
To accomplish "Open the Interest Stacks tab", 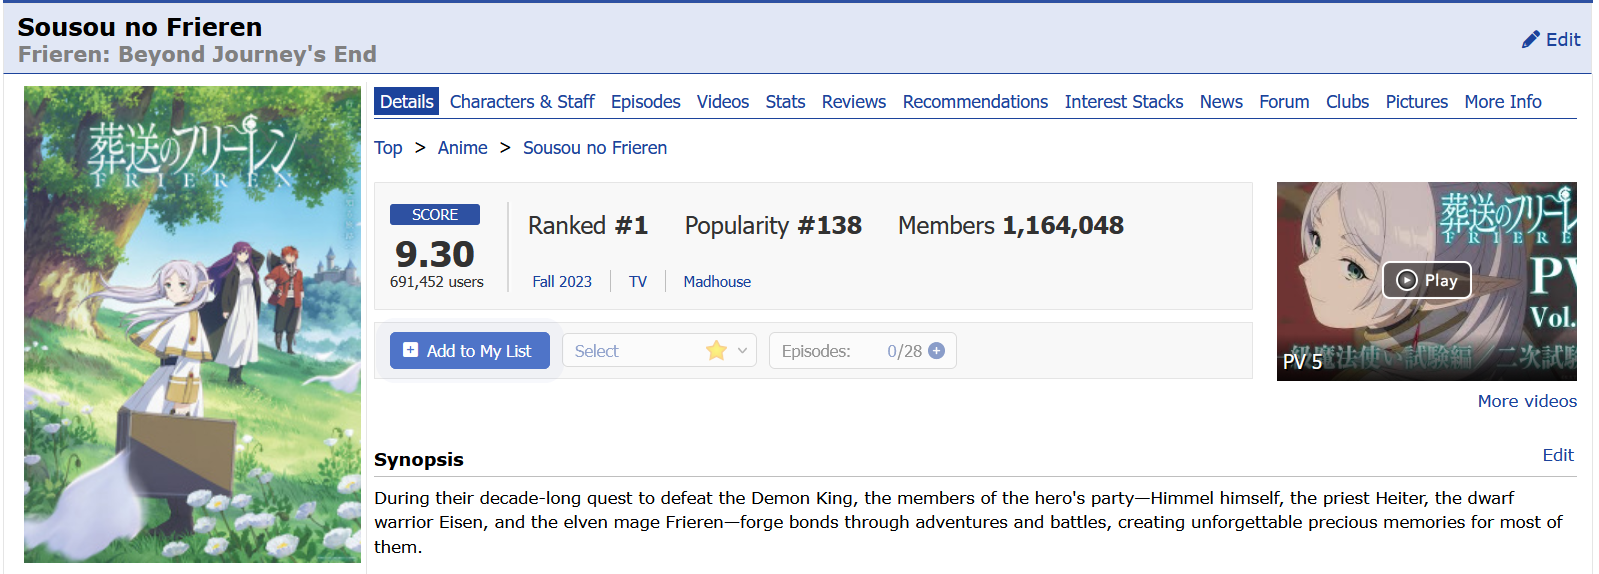I will pos(1123,102).
